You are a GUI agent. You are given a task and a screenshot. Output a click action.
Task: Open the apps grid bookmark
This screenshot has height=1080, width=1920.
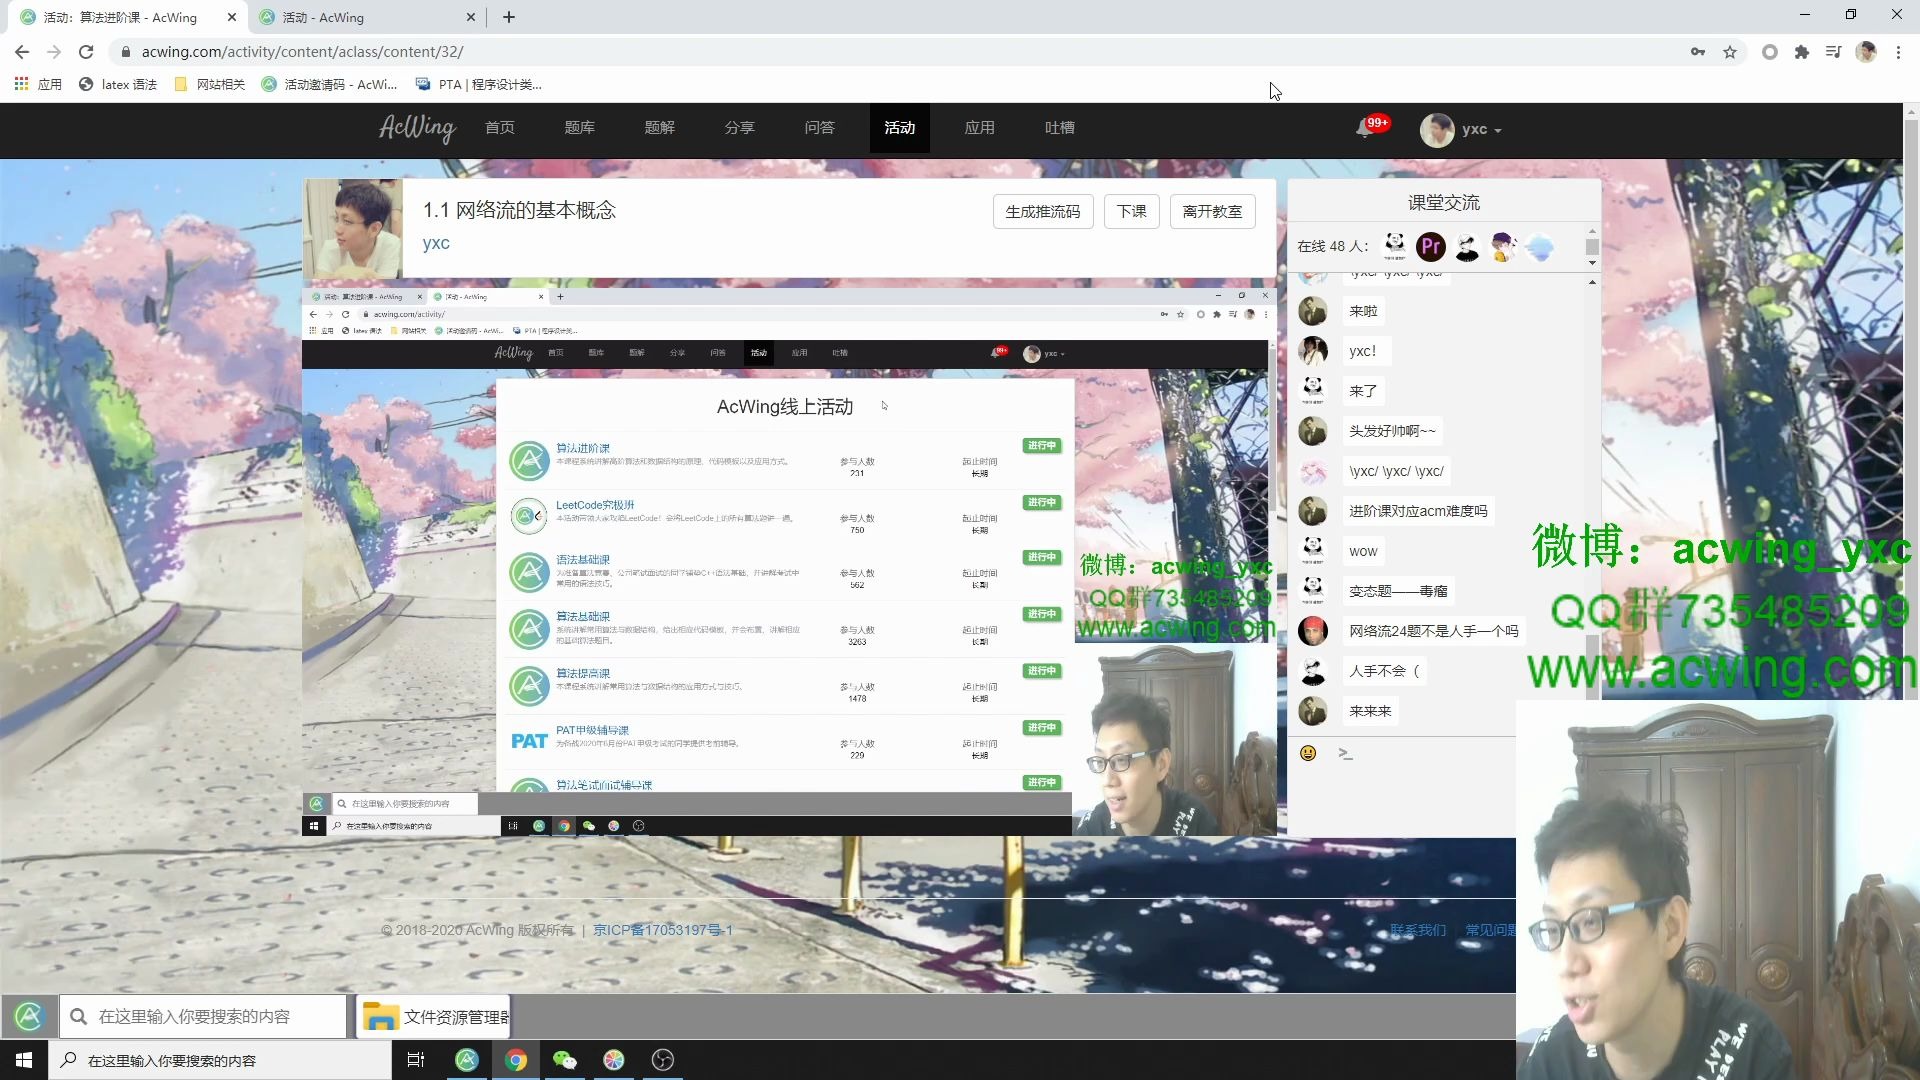38,84
